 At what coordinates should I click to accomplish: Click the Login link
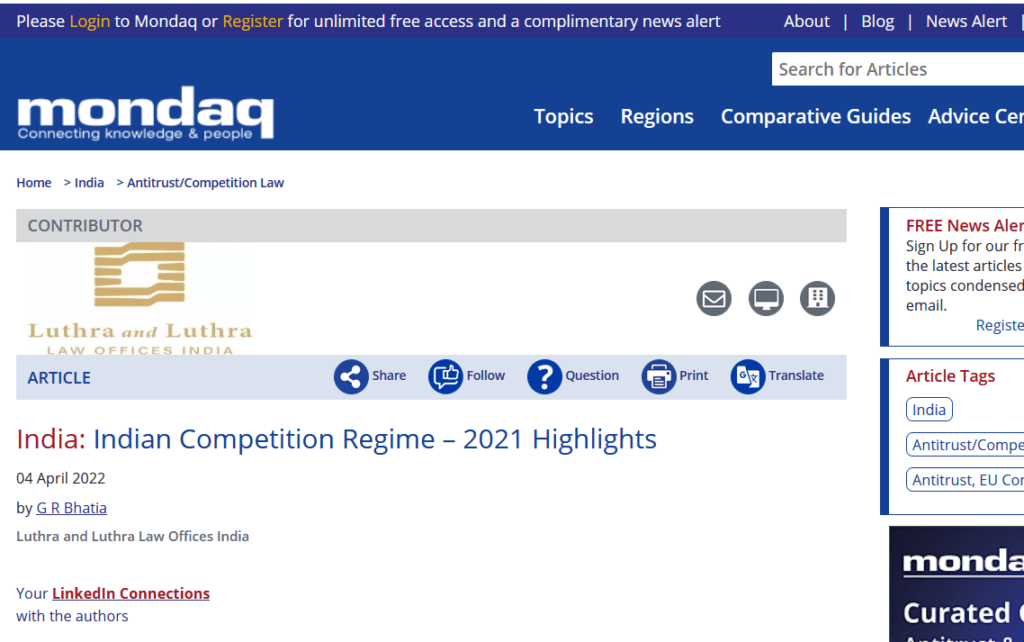[x=90, y=21]
